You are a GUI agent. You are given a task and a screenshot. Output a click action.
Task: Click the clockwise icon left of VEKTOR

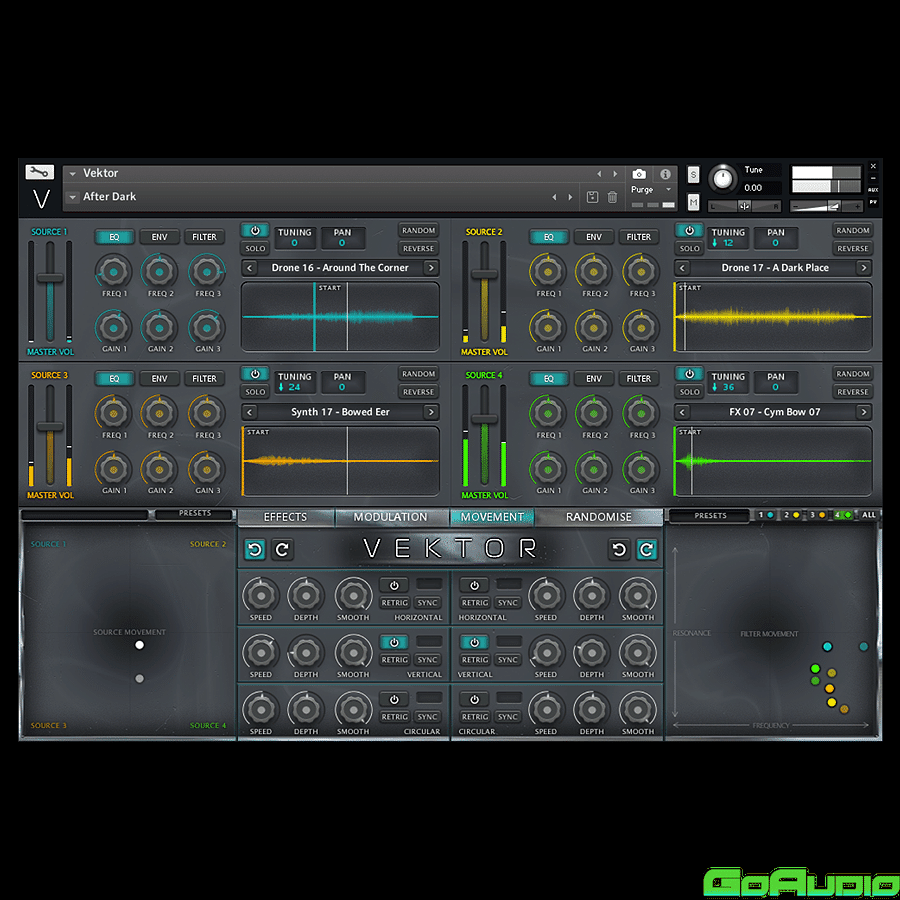coord(282,549)
